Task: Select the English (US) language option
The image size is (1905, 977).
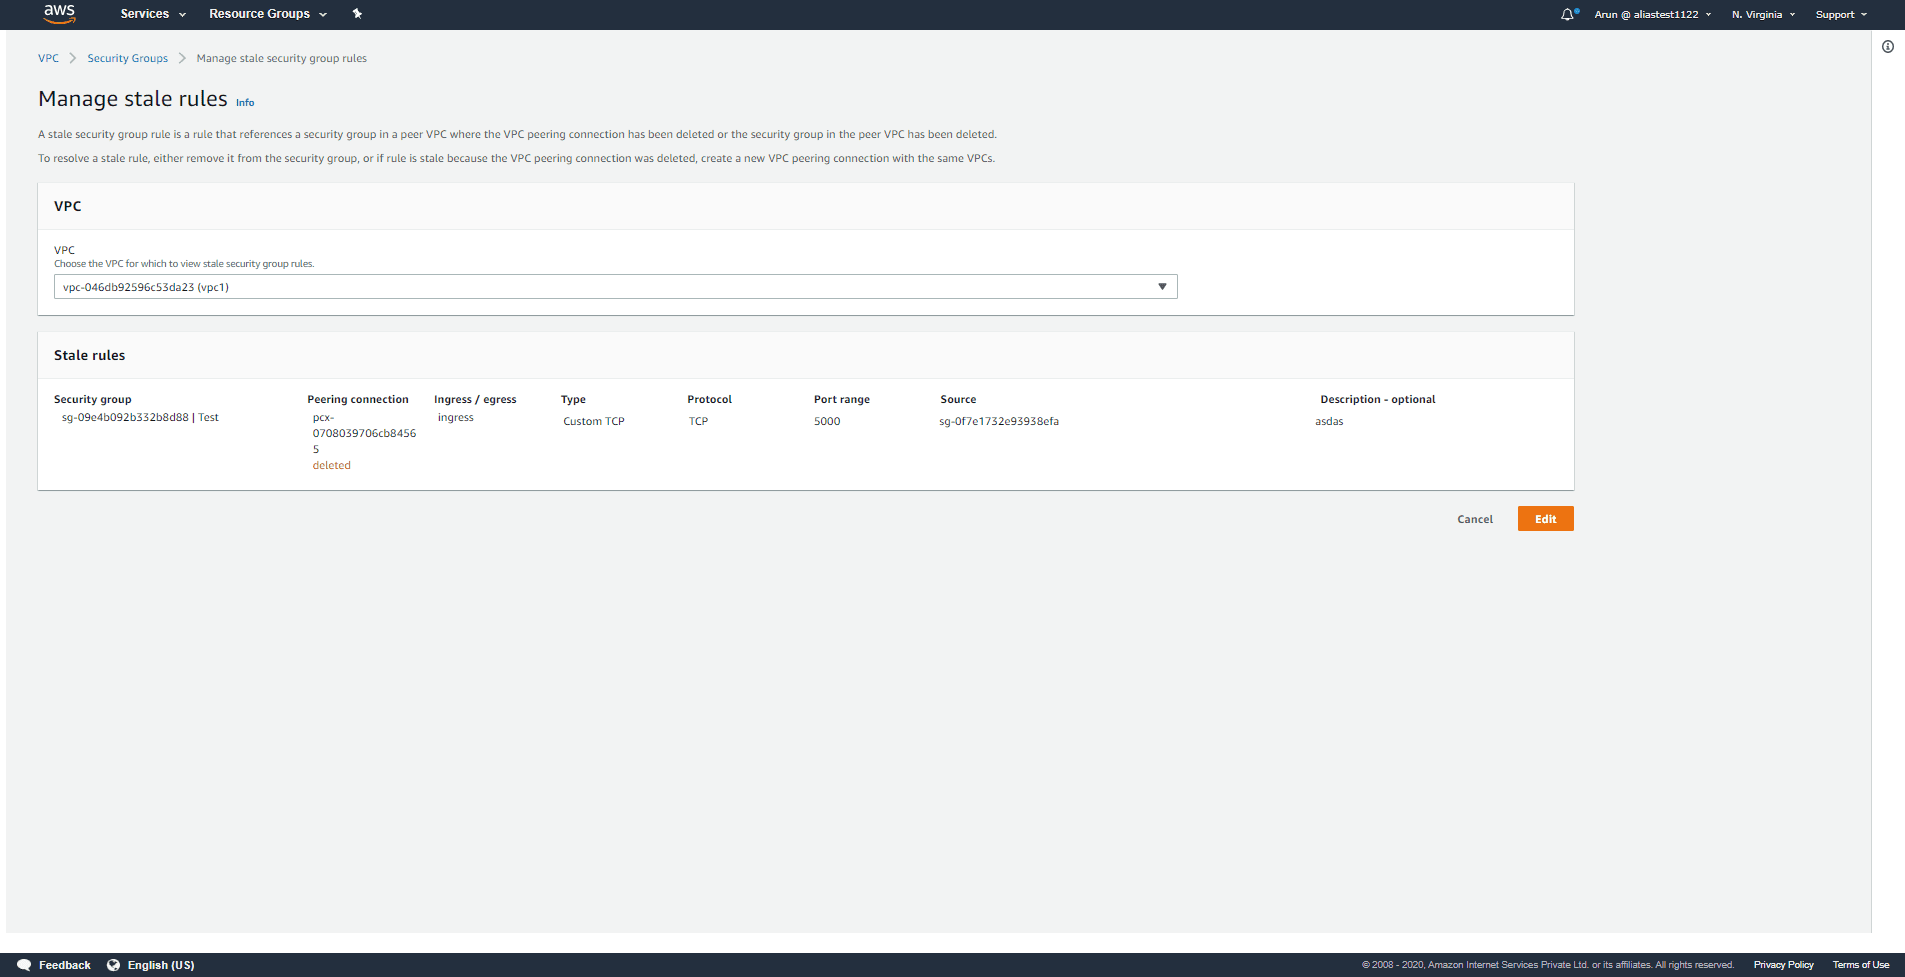Action: (x=161, y=964)
